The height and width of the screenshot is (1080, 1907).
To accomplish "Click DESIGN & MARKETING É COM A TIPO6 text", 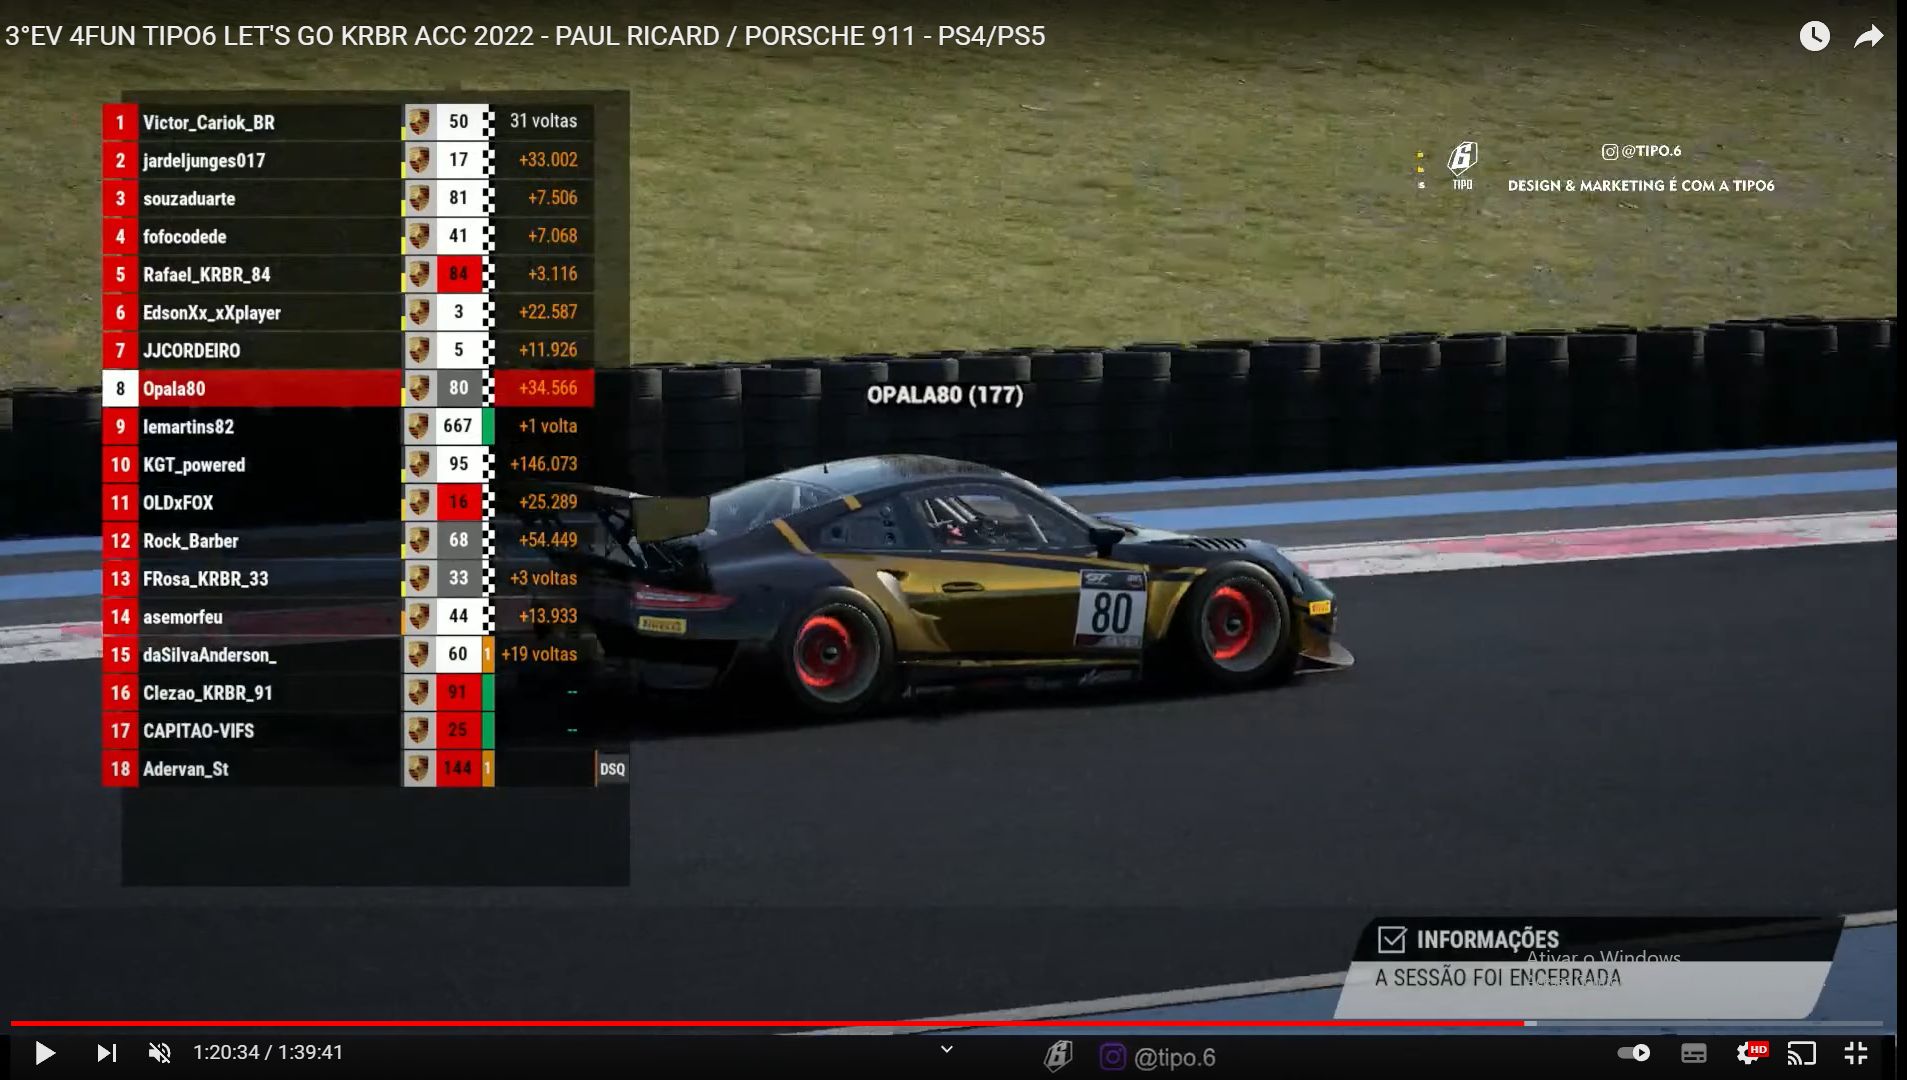I will 1641,185.
